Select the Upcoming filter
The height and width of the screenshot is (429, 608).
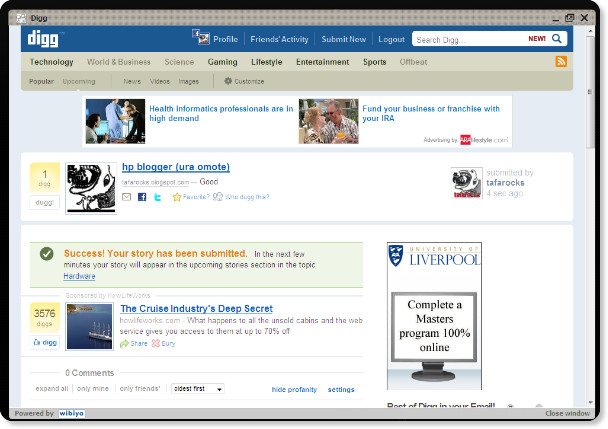(79, 81)
